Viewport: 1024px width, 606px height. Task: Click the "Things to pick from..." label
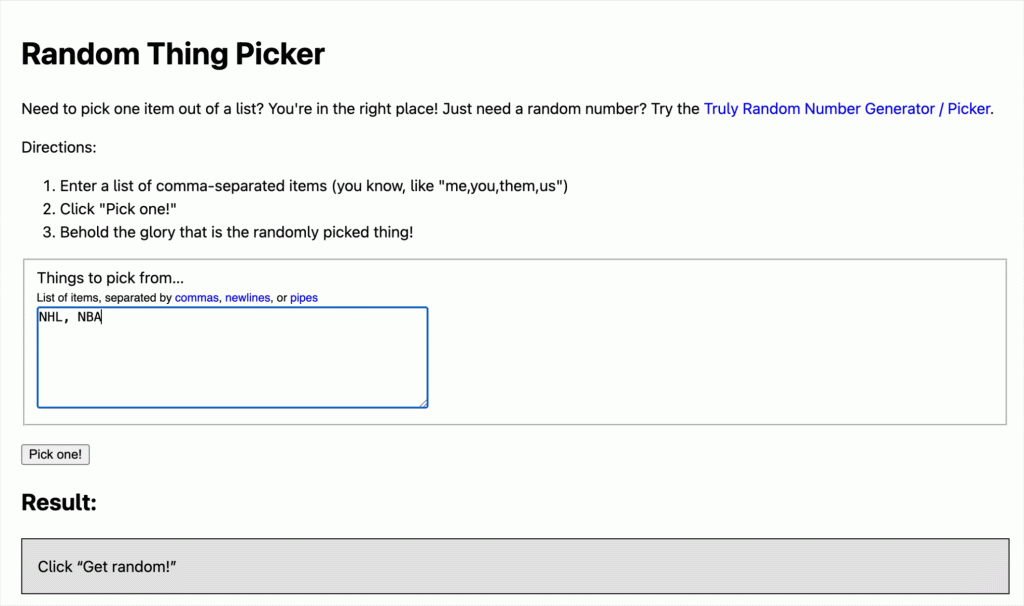(110, 278)
